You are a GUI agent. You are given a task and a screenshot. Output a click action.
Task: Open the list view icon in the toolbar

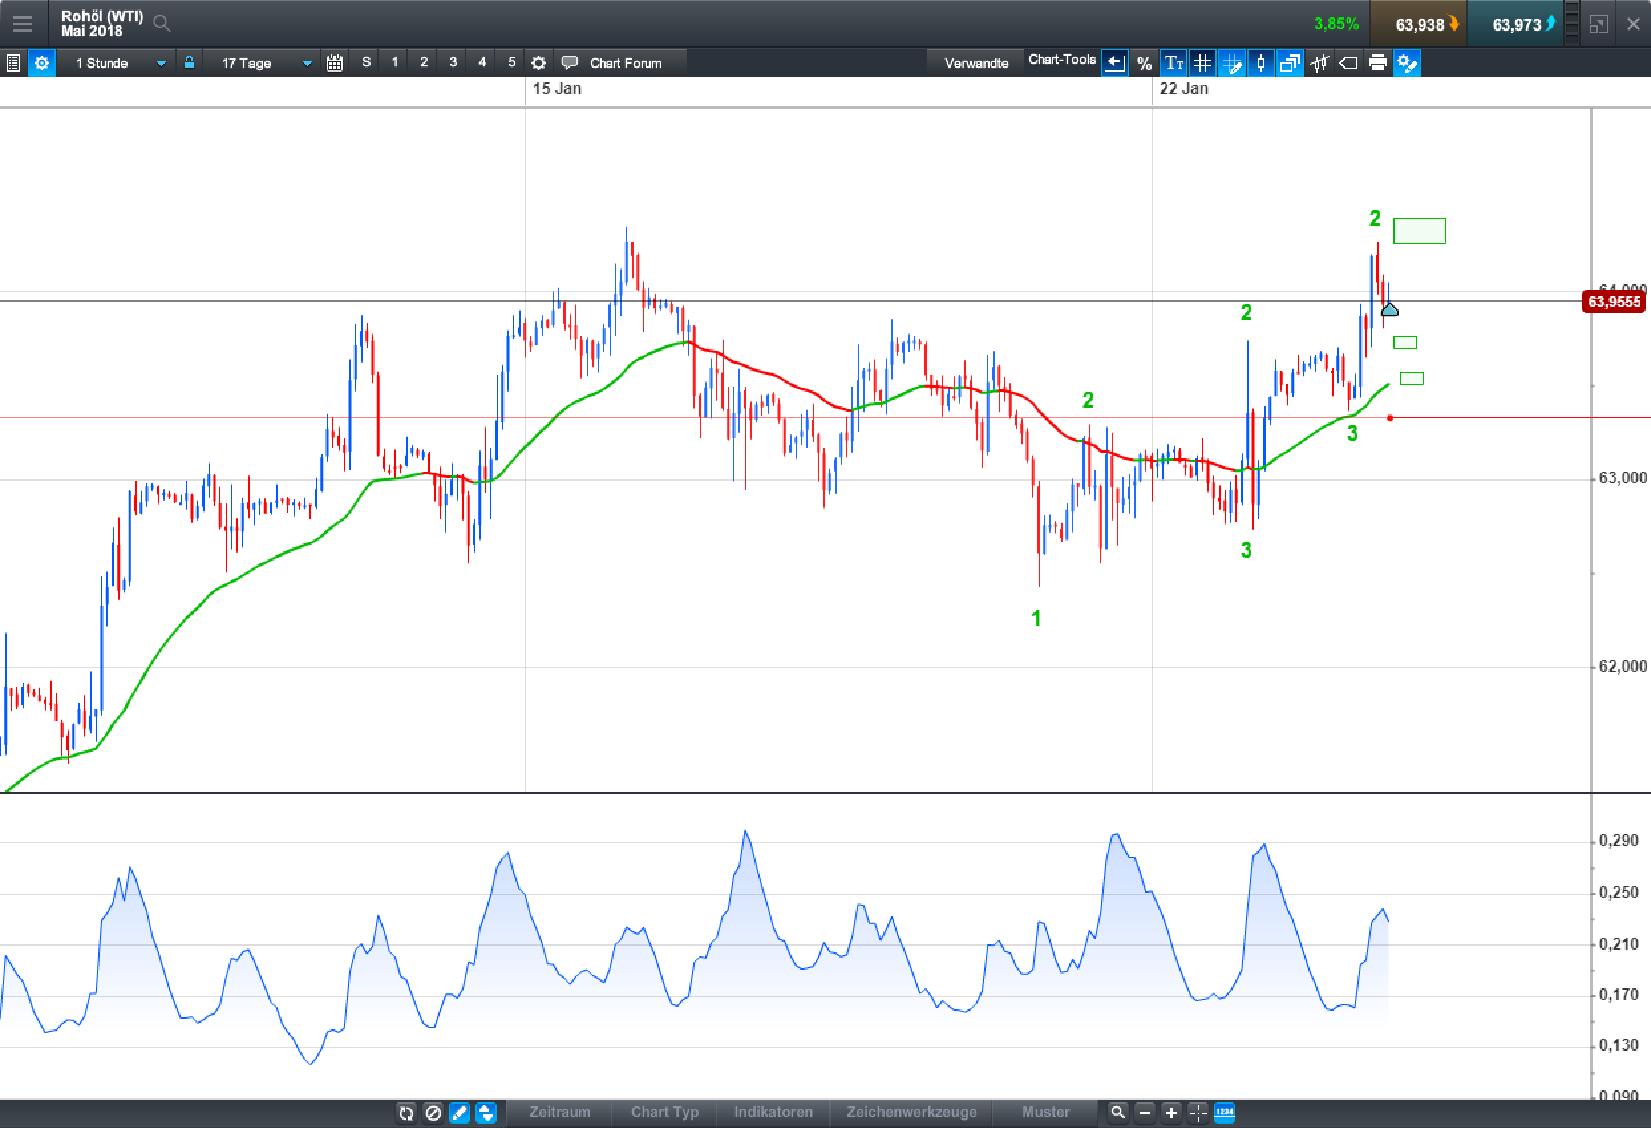13,63
